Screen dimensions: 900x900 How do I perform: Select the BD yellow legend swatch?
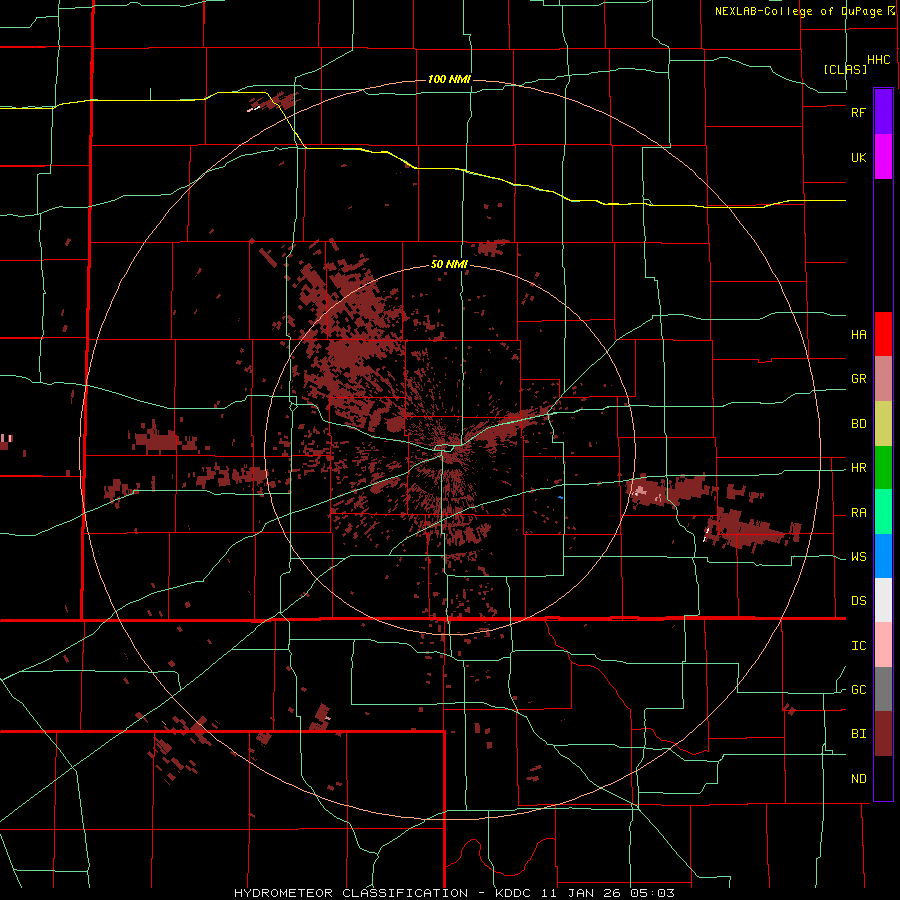tap(883, 424)
